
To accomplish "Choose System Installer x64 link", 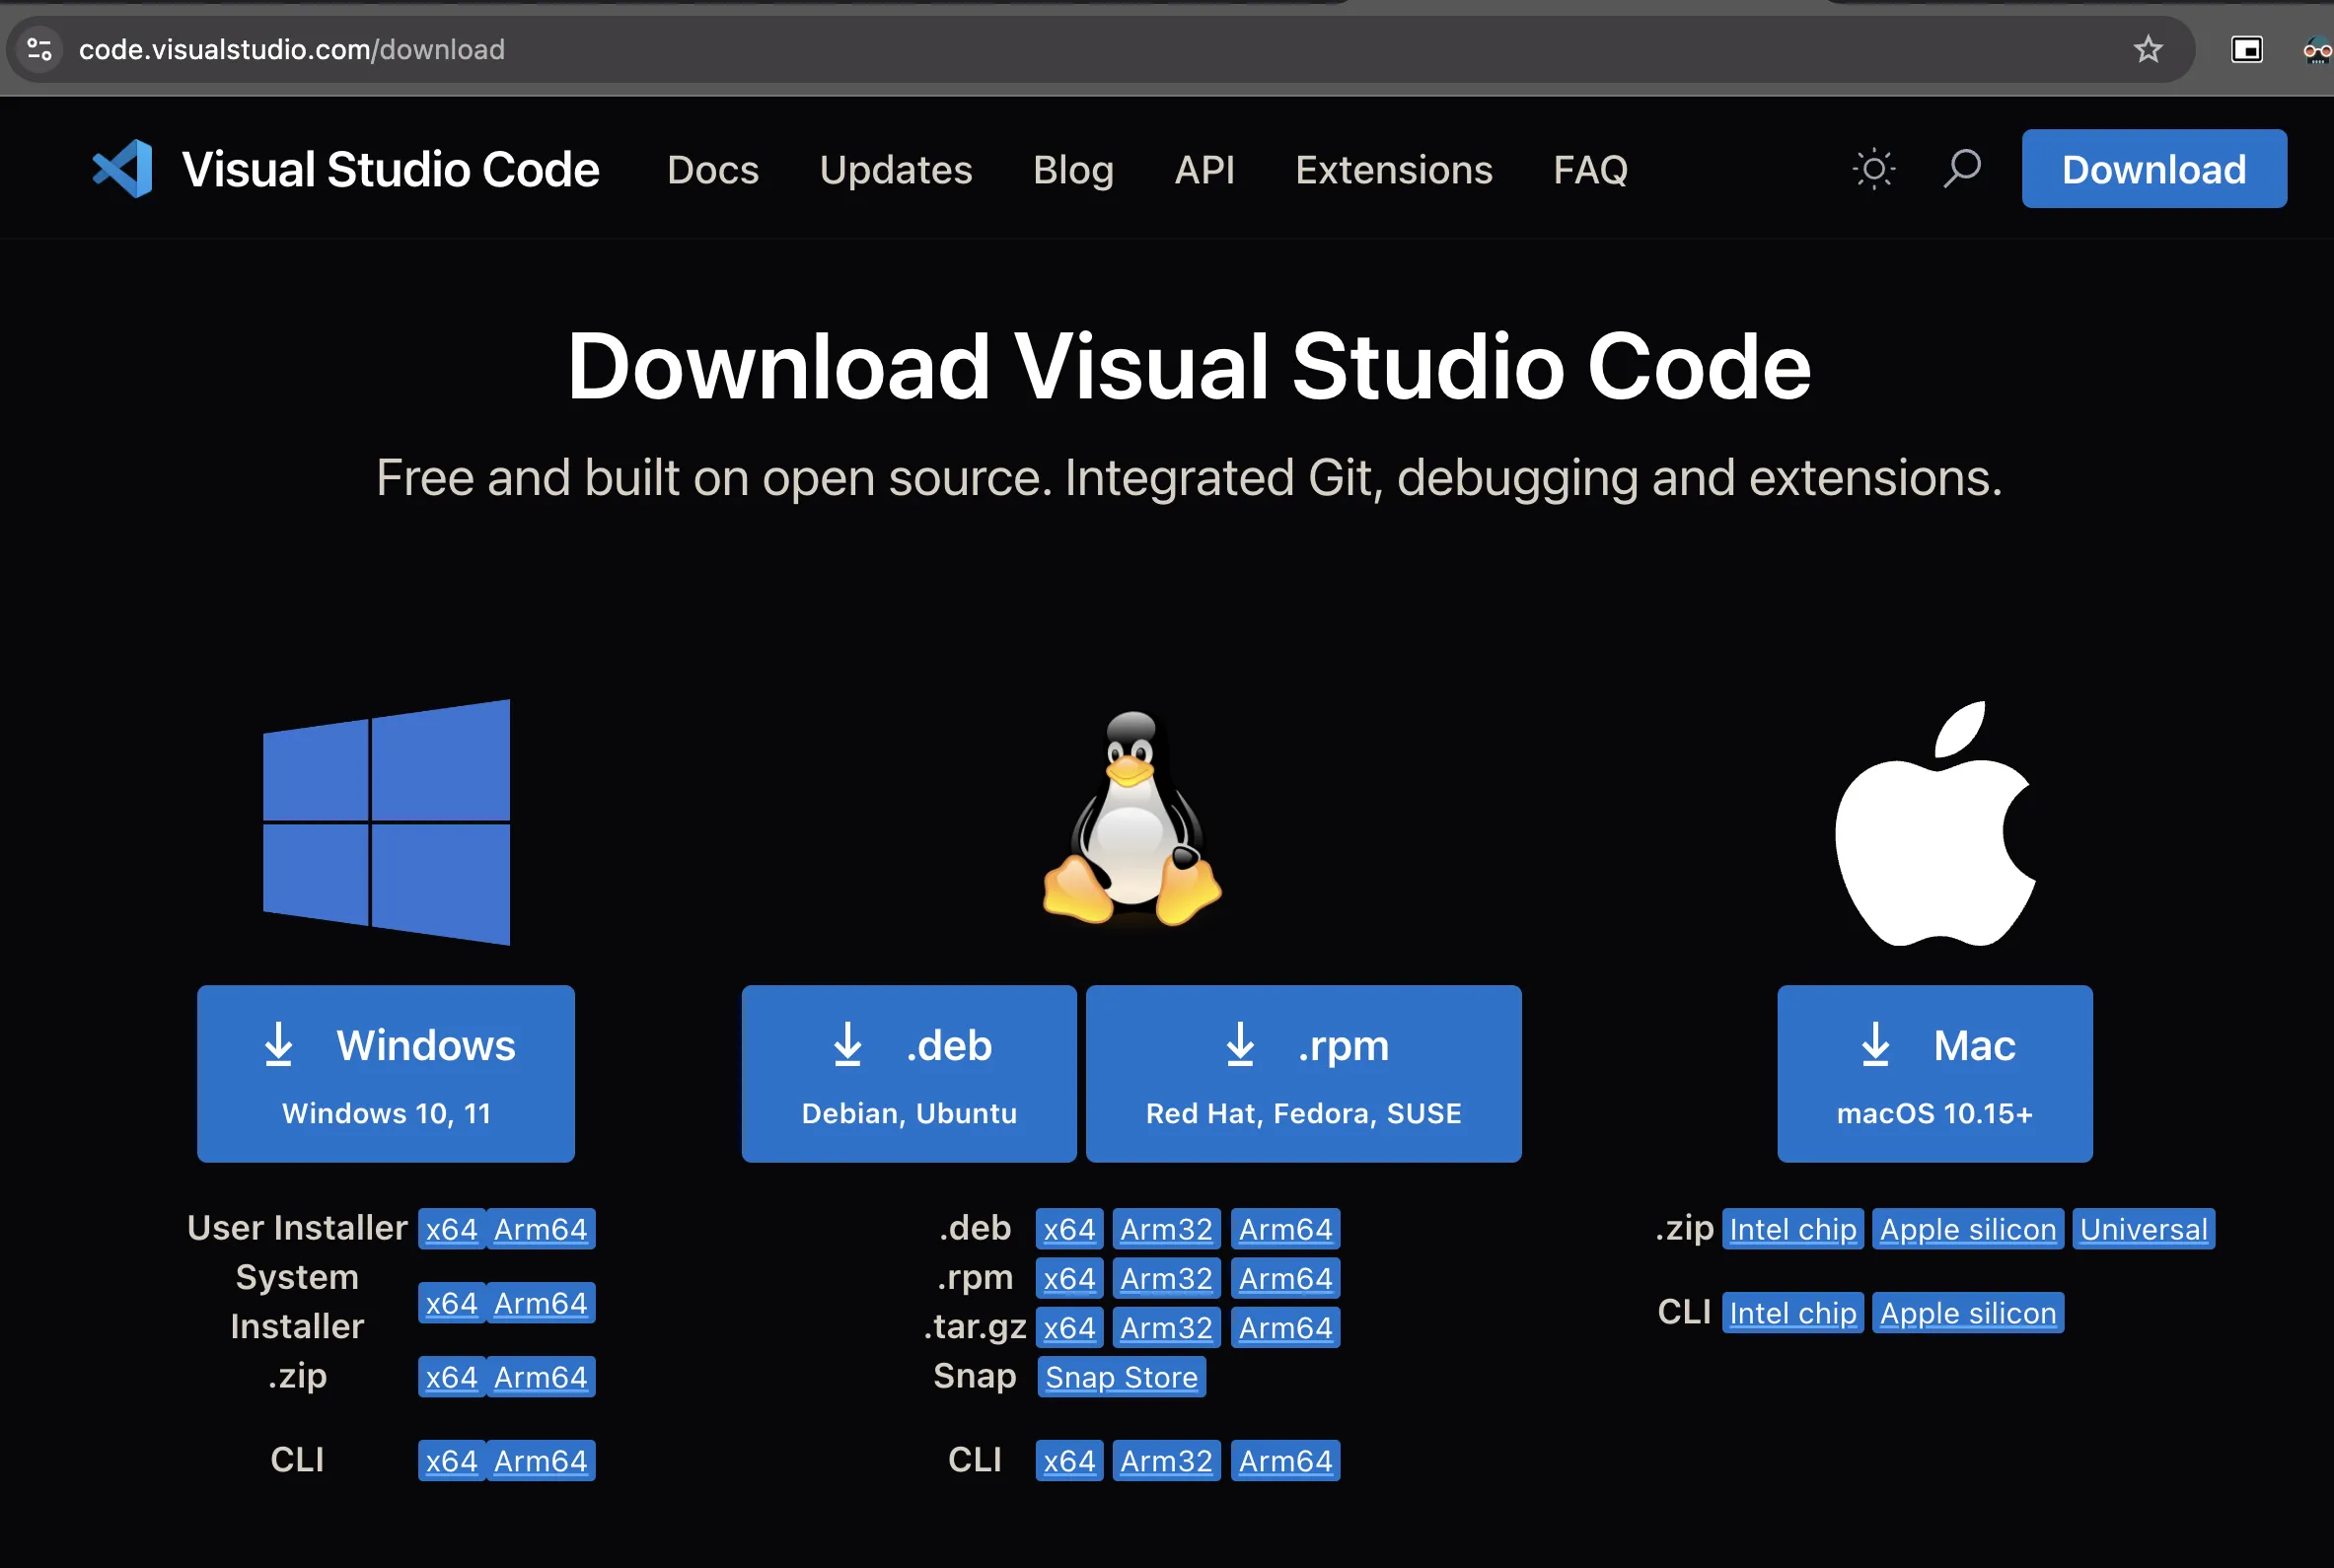I will tap(452, 1303).
